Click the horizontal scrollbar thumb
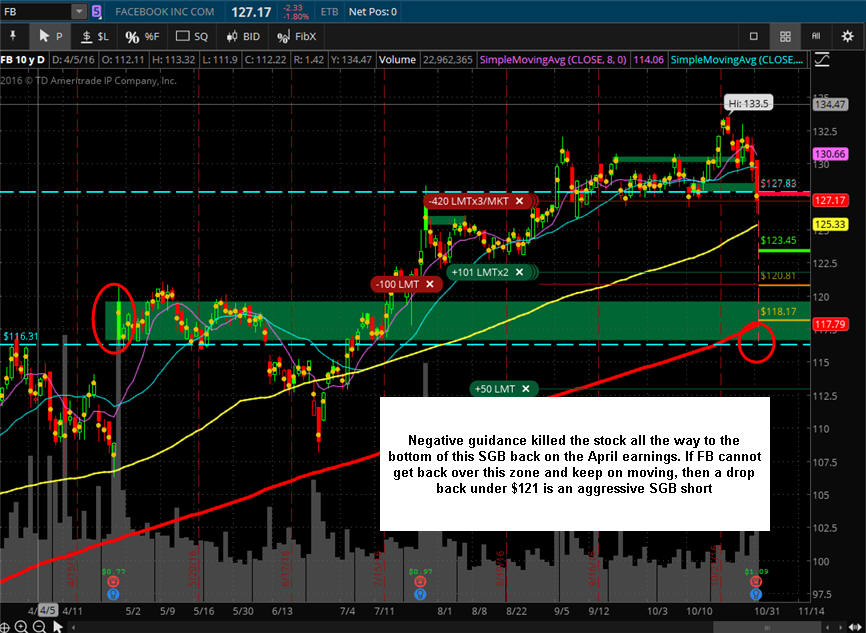Screen dimensions: 866x633 (x=769, y=627)
